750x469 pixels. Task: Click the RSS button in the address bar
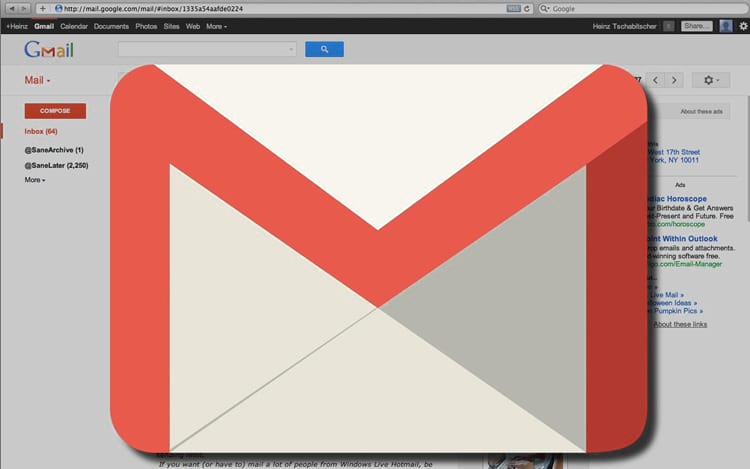(514, 9)
